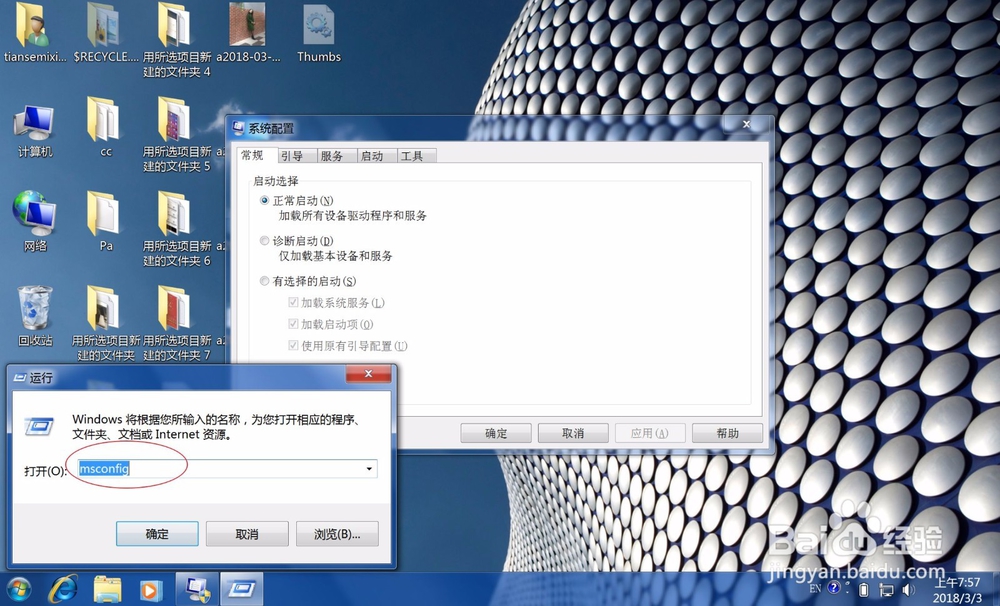
Task: Toggle 加载启动项(O) checkbox
Action: (x=293, y=323)
